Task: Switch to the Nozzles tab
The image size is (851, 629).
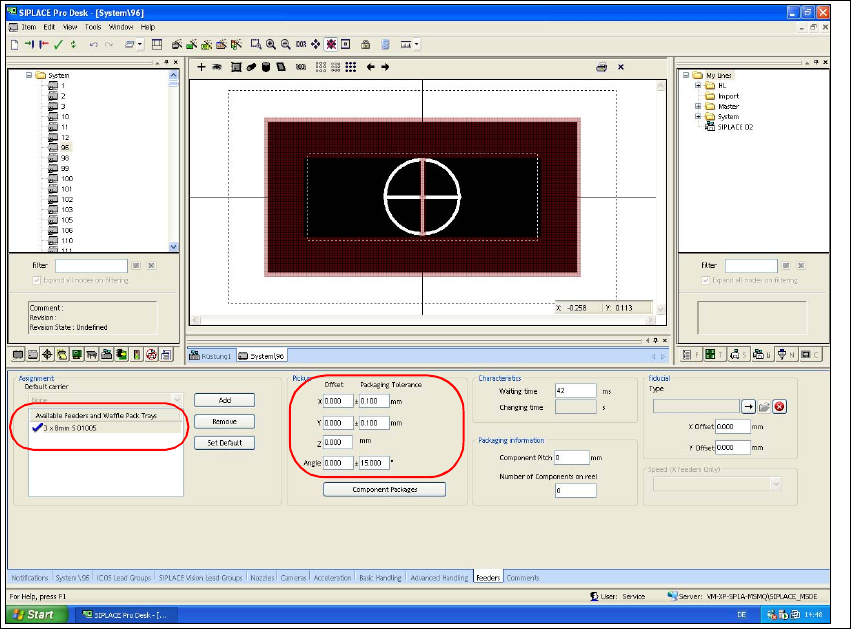Action: pyautogui.click(x=262, y=578)
